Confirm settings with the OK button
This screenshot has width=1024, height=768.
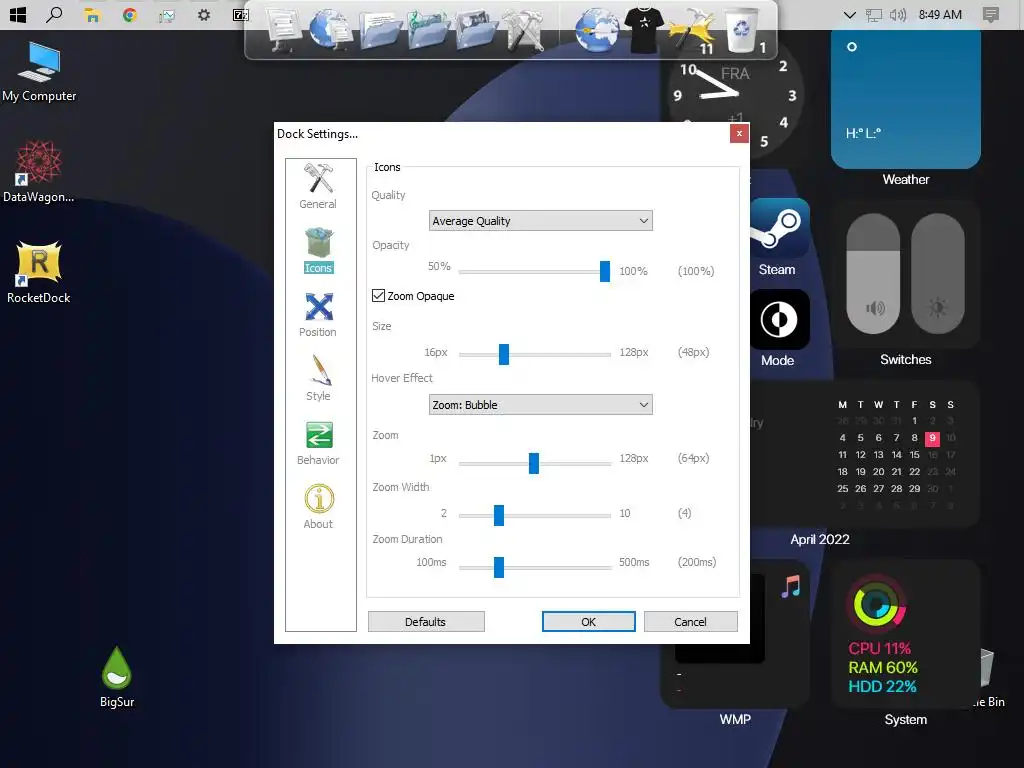point(588,622)
